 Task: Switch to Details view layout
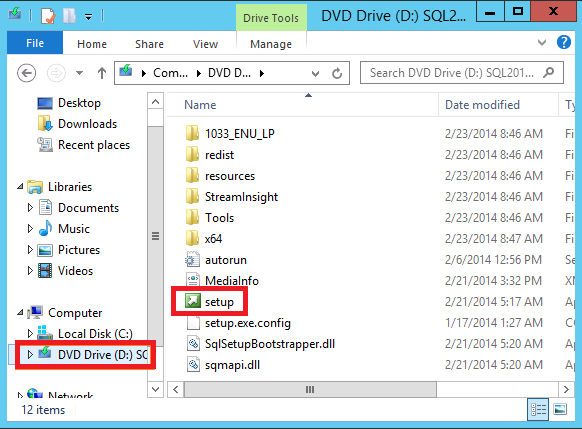[x=538, y=410]
